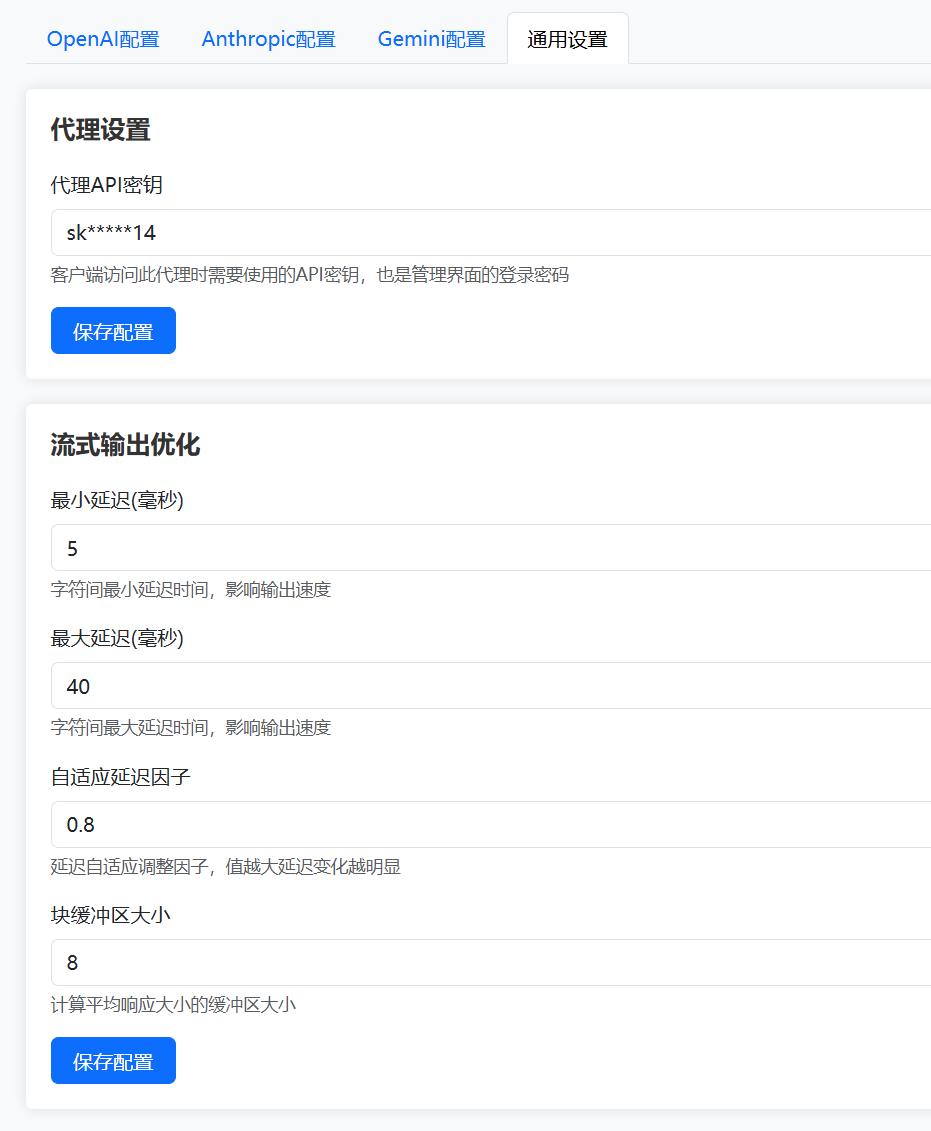
Task: Select the Gemini配置 tab
Action: click(431, 39)
